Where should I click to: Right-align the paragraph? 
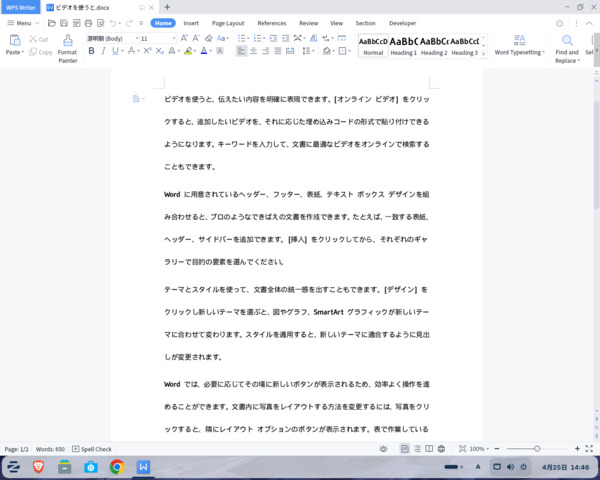click(x=266, y=51)
